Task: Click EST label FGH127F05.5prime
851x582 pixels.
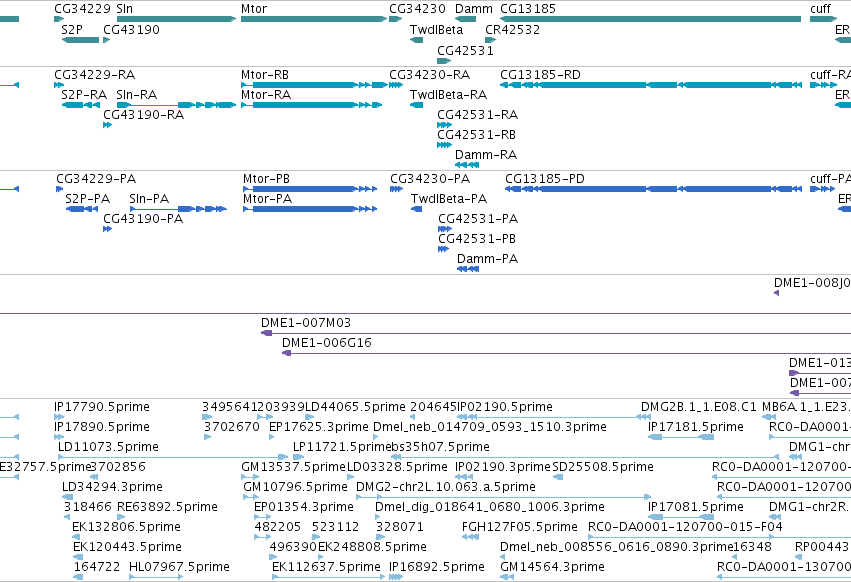Action: (520, 527)
